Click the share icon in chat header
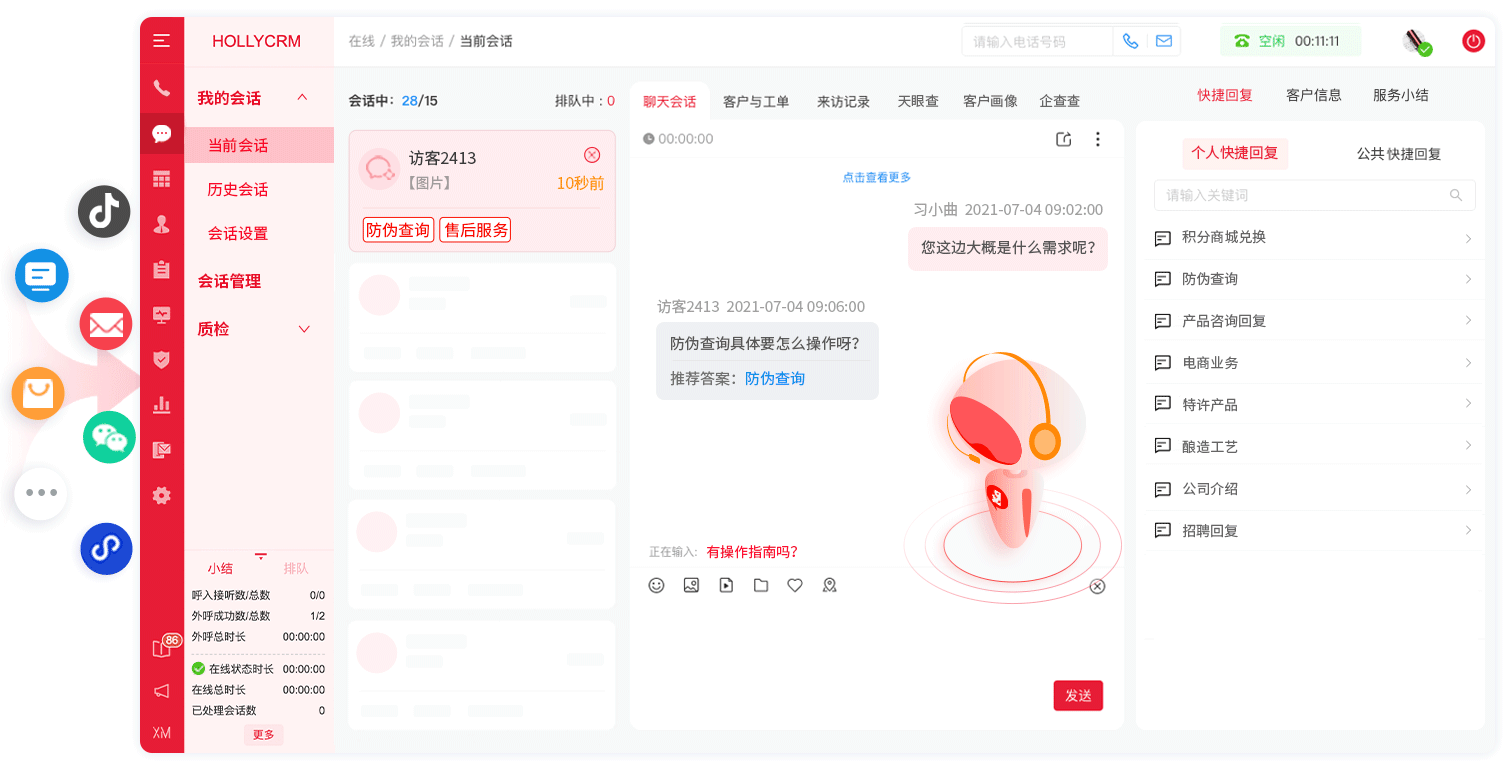Screen dimensions: 1510x774 [1064, 139]
